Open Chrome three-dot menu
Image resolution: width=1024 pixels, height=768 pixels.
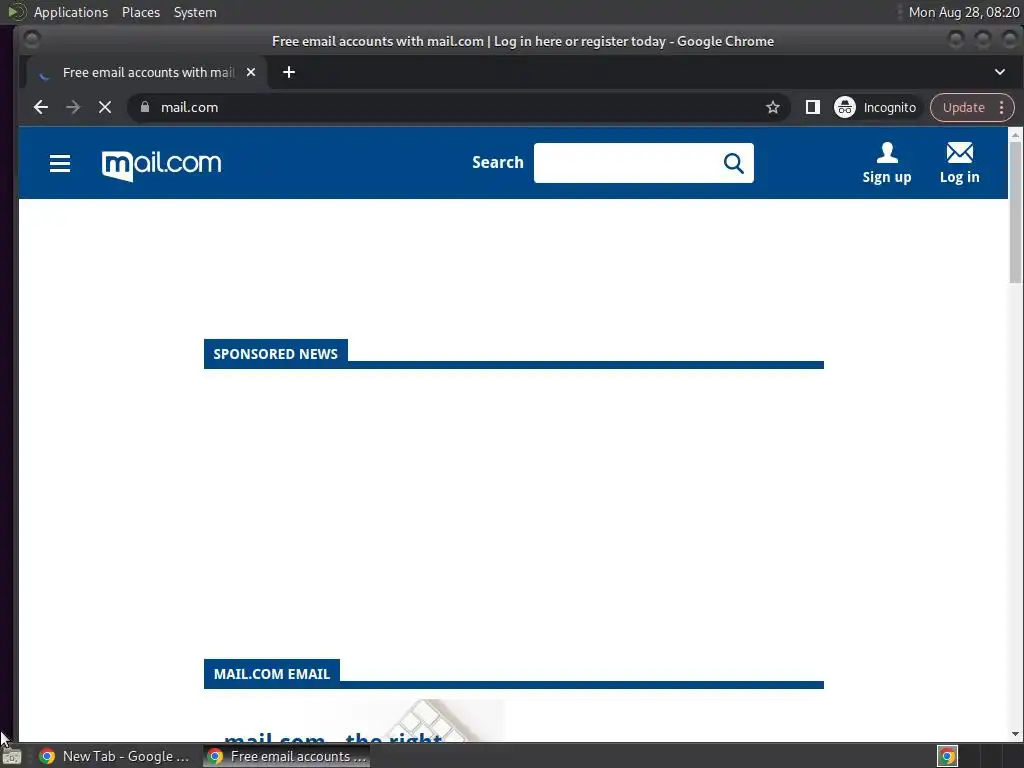click(x=1002, y=107)
